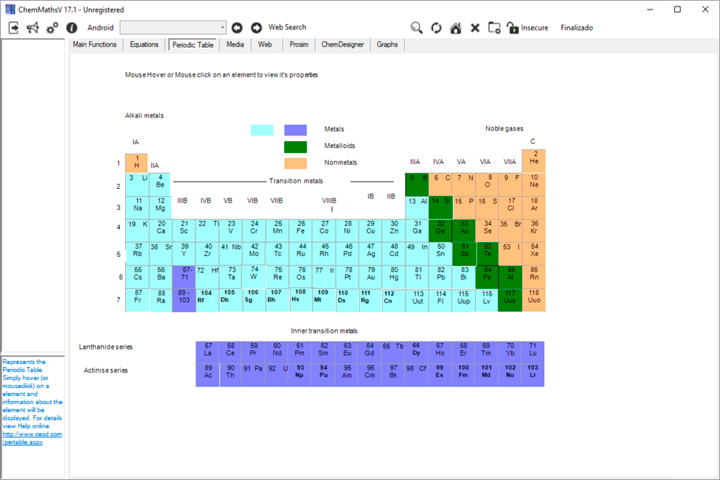Screen dimensions: 720x480
Task: Click the orange Nonmetals legend swatch
Action: pyautogui.click(x=296, y=164)
